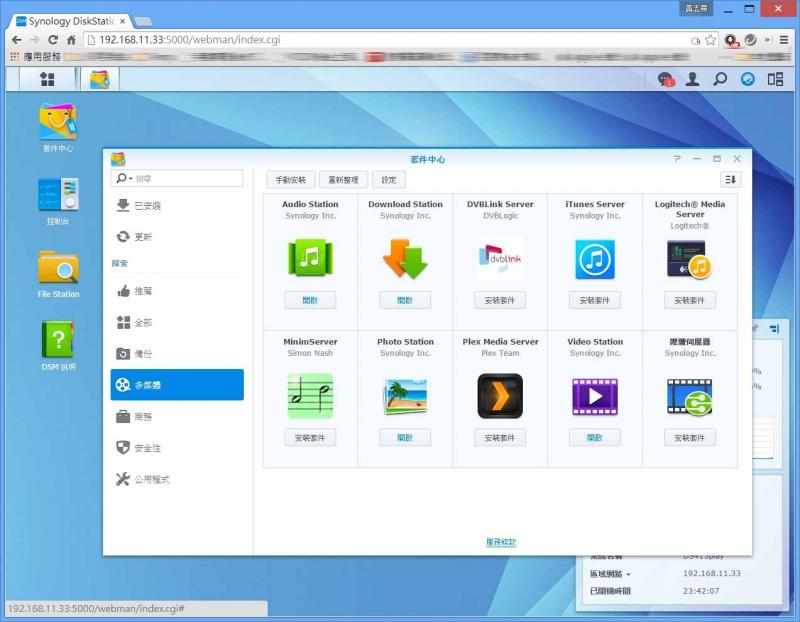This screenshot has width=800, height=622.
Task: Open the 服務條款 terms link
Action: (x=502, y=542)
